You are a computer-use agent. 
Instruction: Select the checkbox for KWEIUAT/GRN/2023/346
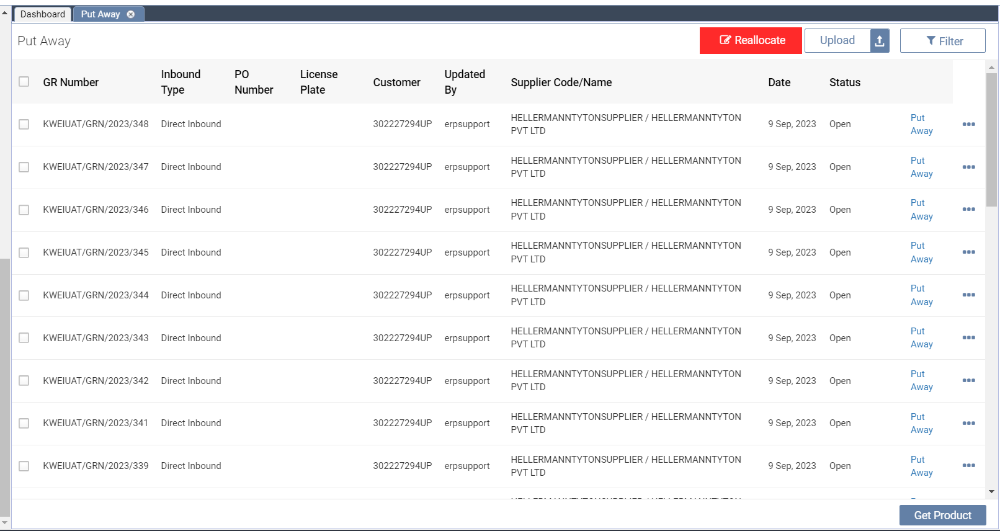24,210
